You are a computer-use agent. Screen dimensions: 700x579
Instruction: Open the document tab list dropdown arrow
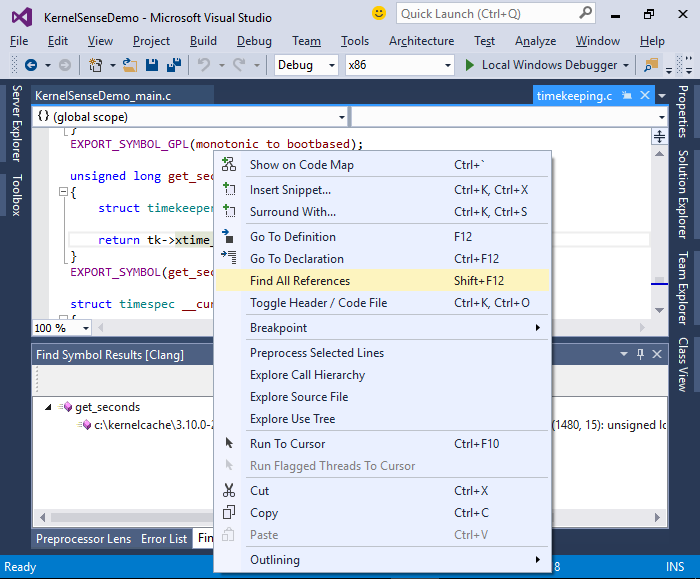tap(662, 96)
